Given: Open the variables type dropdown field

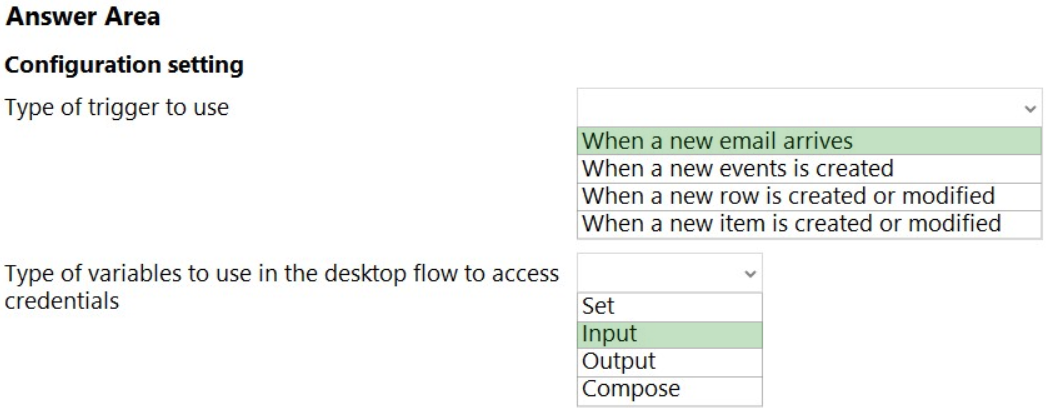Looking at the screenshot, I should 660,272.
